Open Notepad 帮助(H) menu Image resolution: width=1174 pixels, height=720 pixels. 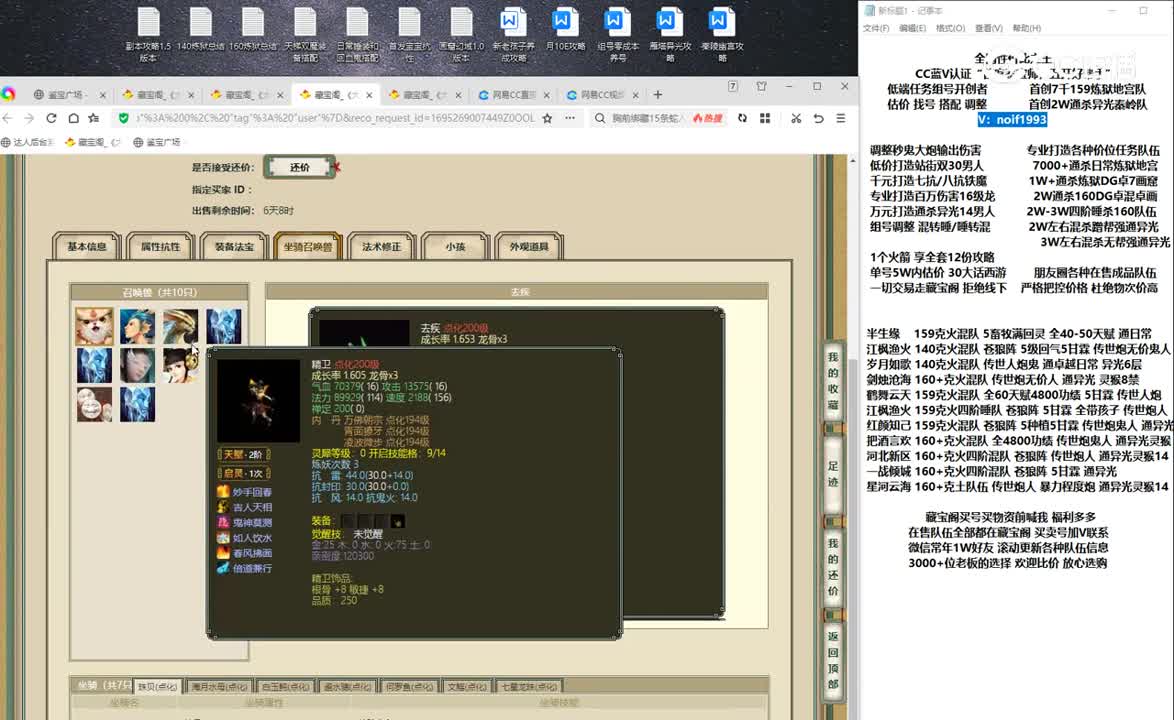pos(1027,28)
